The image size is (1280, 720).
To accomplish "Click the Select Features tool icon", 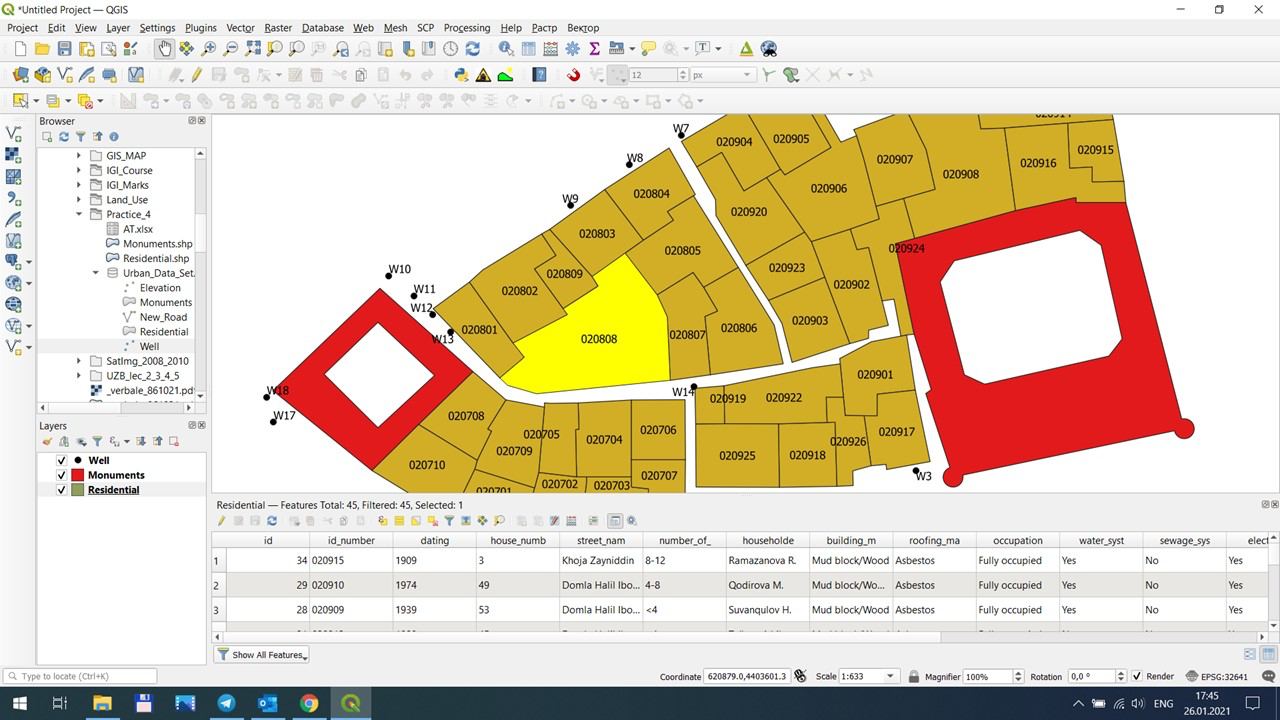I will tap(20, 101).
